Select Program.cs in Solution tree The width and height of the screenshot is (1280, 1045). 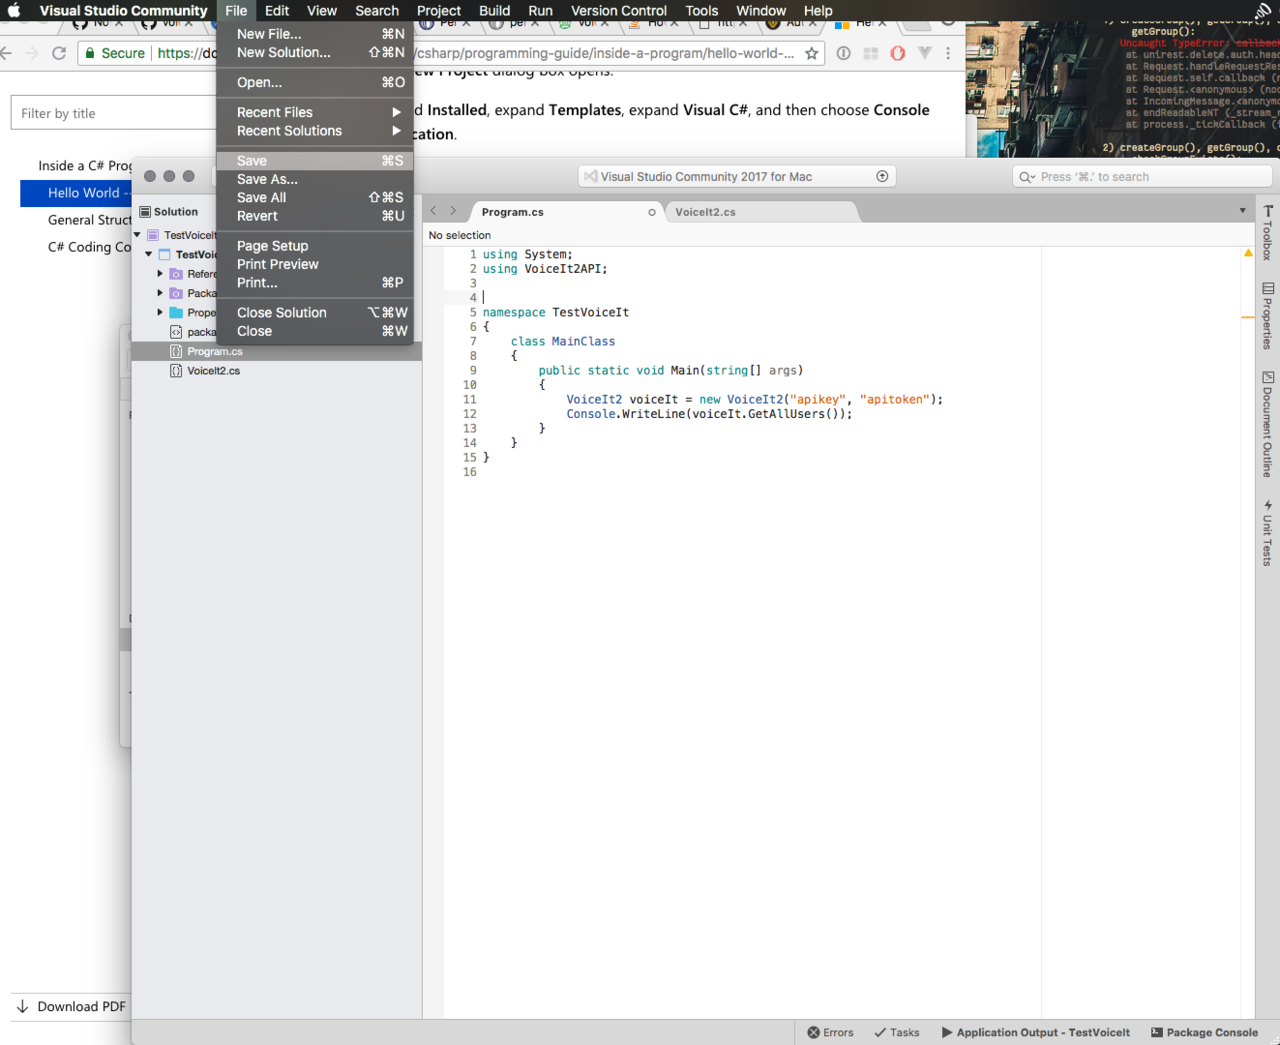click(x=276, y=351)
